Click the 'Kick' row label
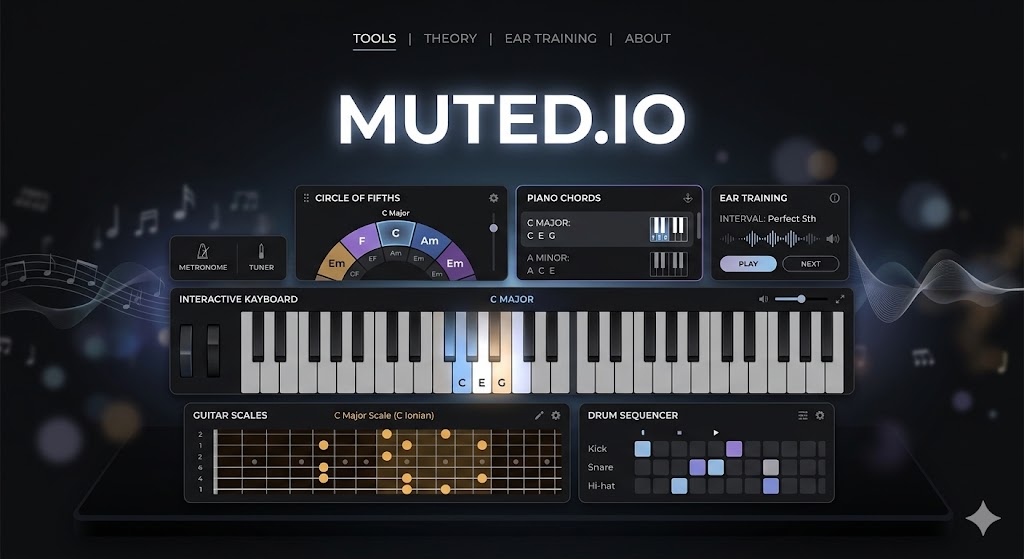Image resolution: width=1024 pixels, height=559 pixels. (x=597, y=449)
